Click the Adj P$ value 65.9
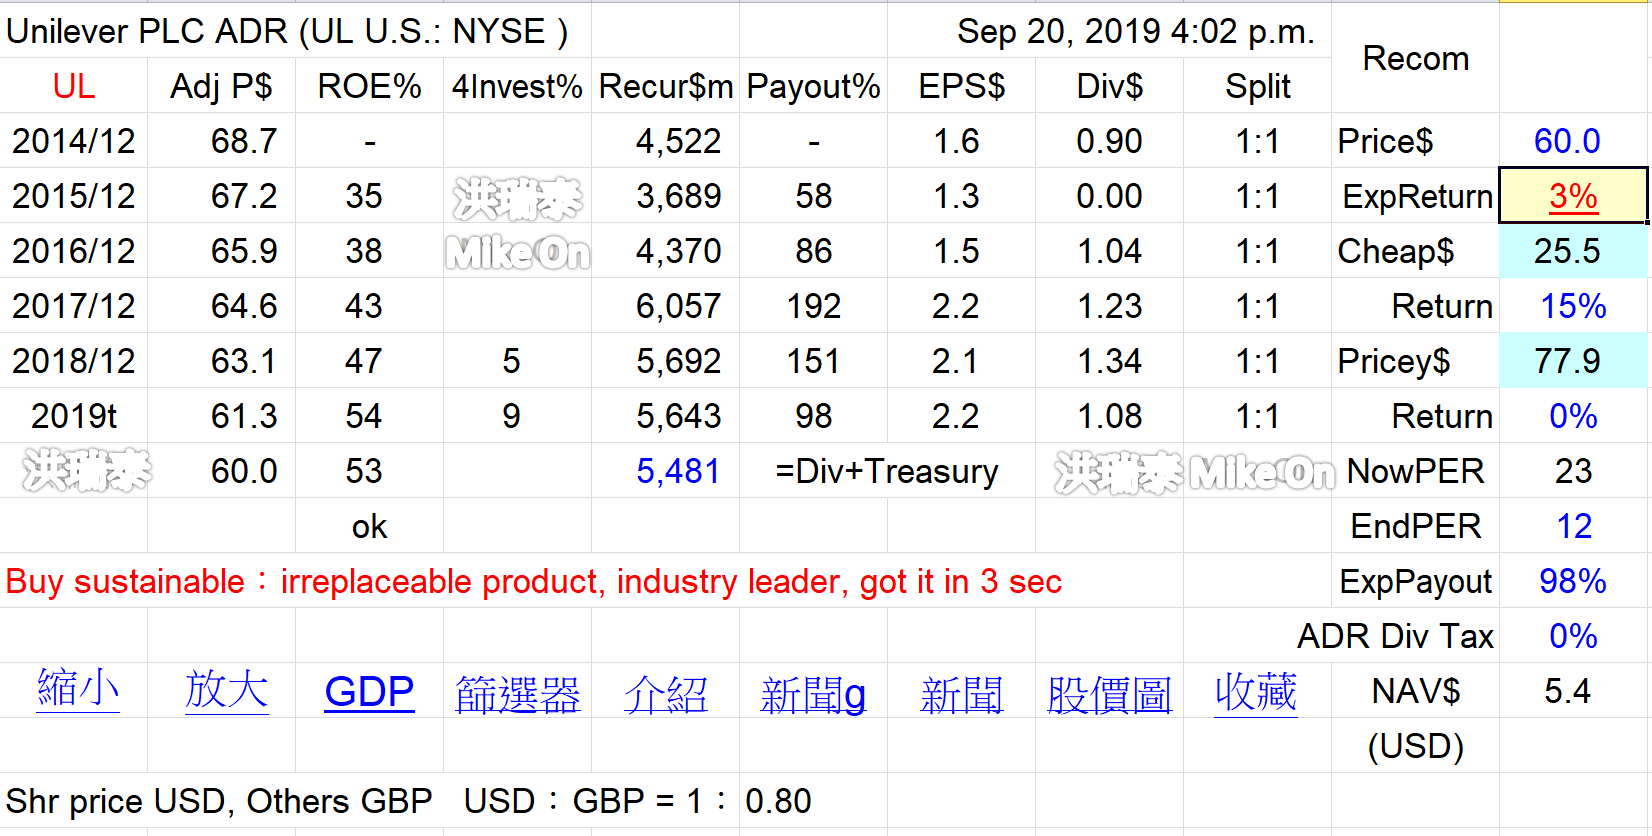Viewport: 1652px width, 836px height. point(244,251)
